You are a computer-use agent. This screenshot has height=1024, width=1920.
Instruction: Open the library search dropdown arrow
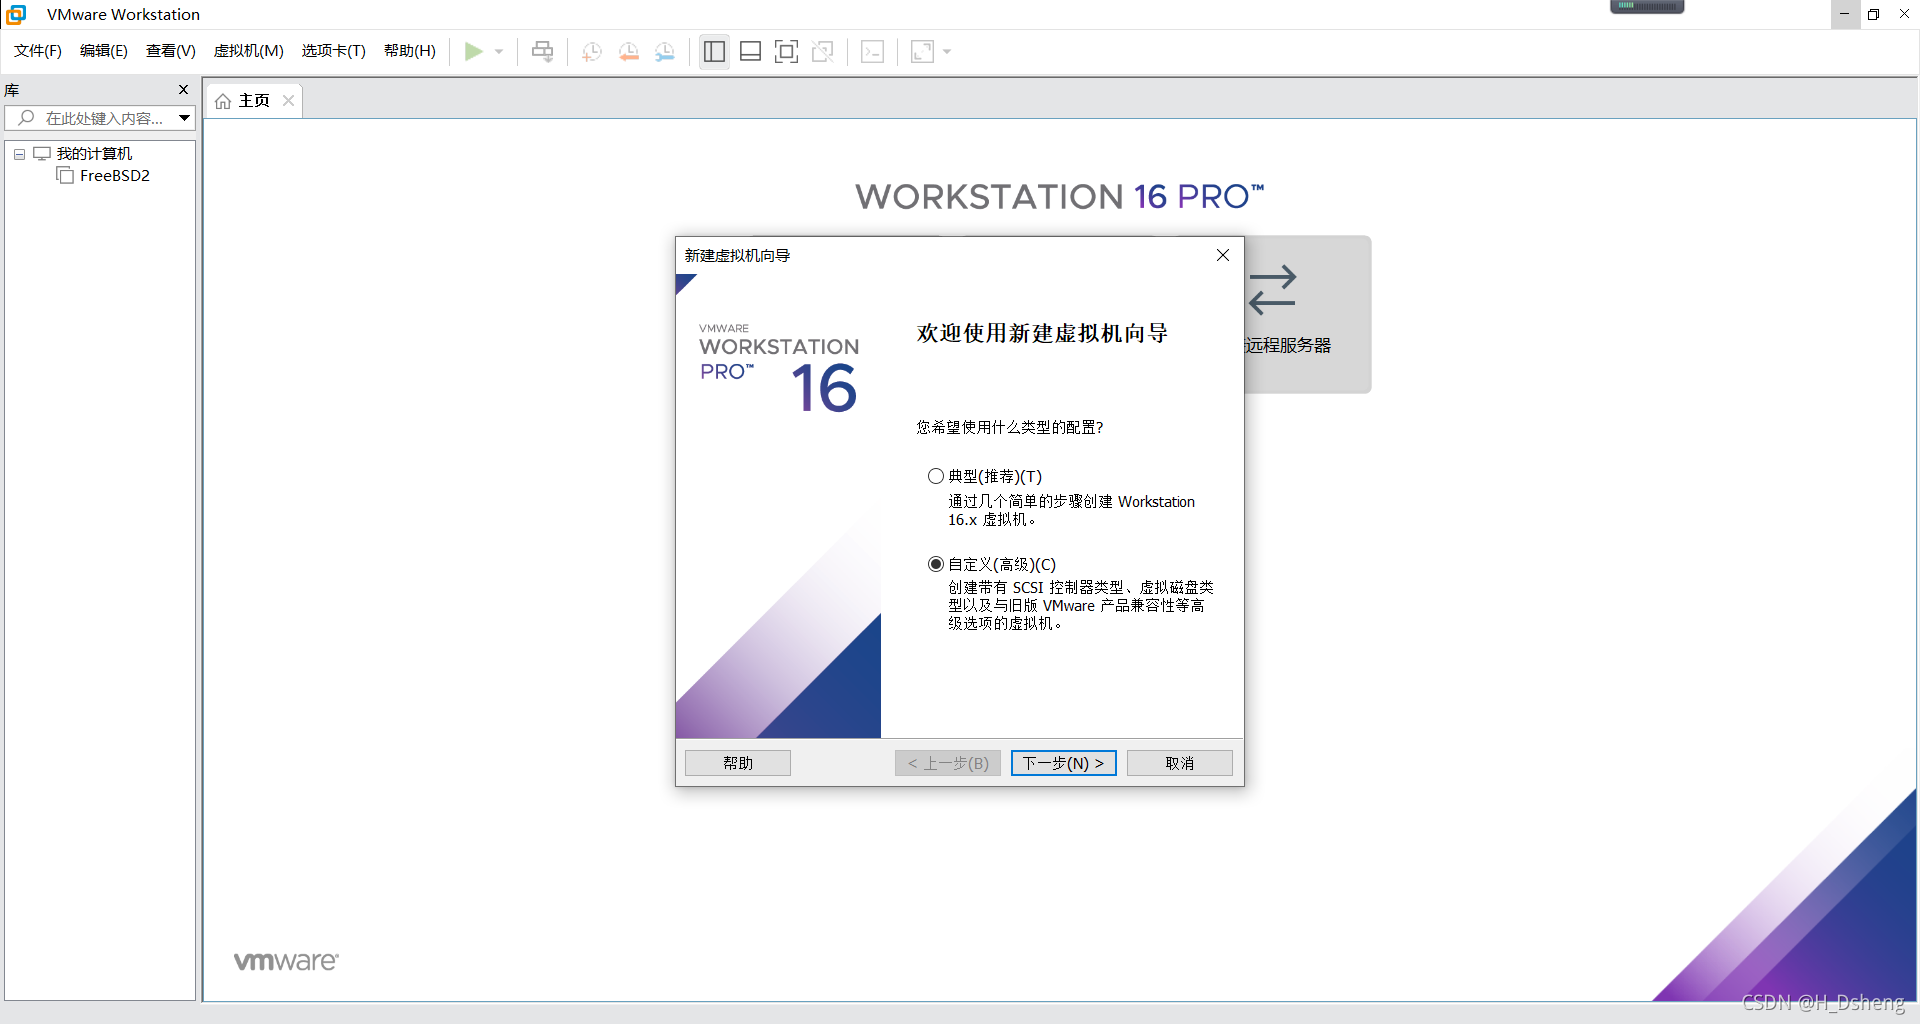185,118
